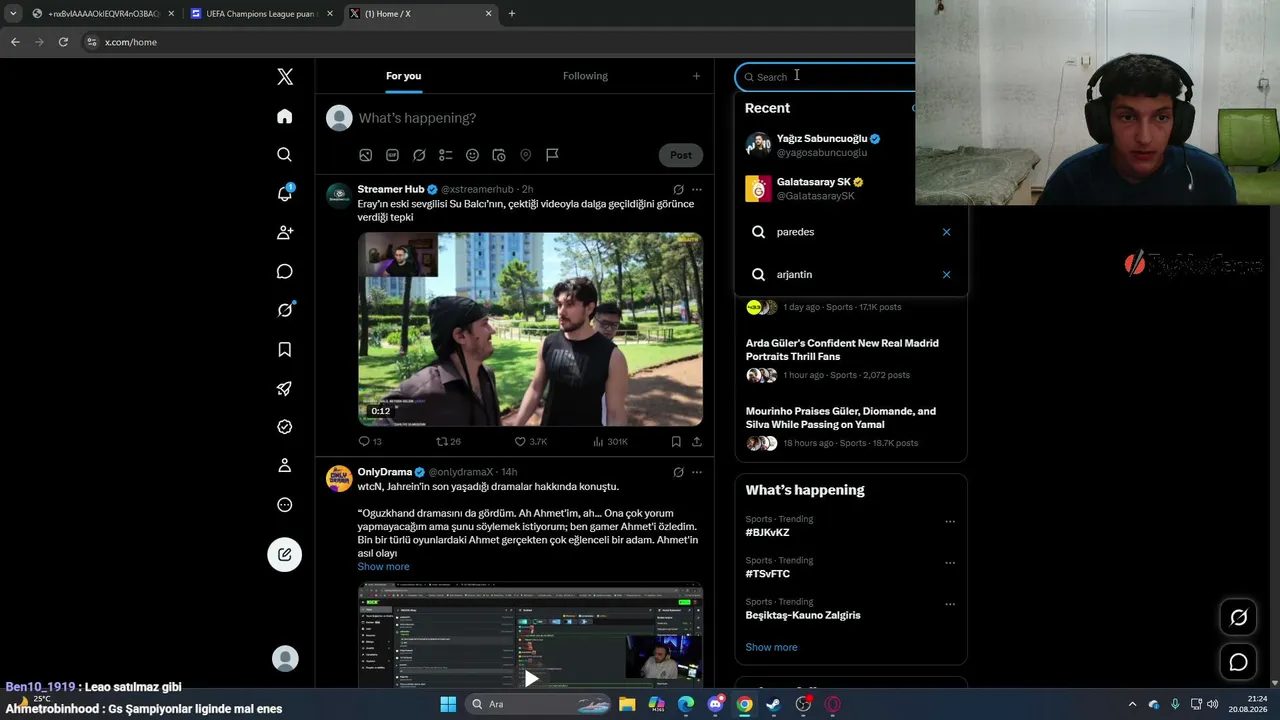This screenshot has height=720, width=1280.
Task: Remove paredes from recent searches
Action: point(946,232)
